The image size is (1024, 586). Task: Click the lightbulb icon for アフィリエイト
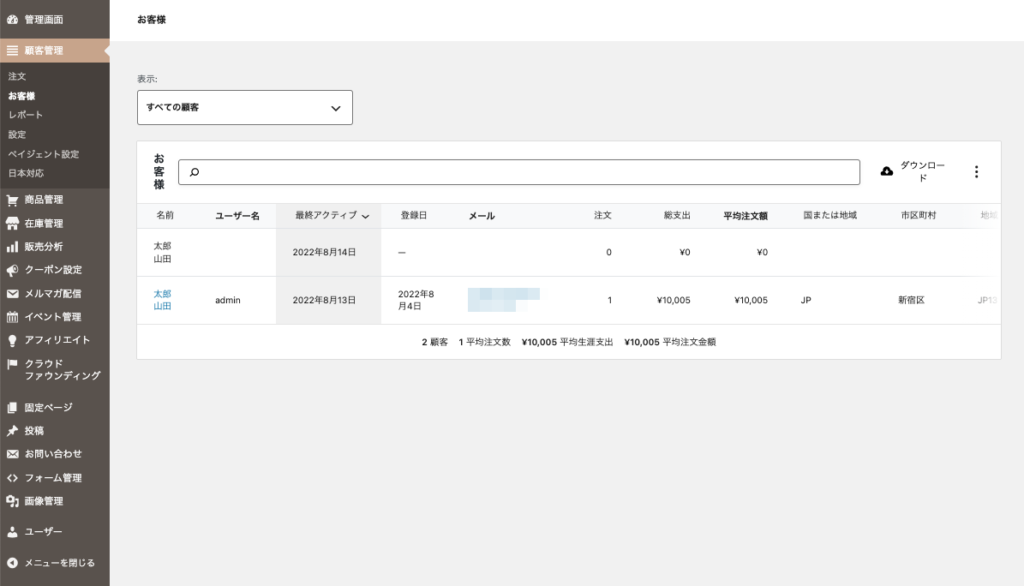[x=13, y=340]
